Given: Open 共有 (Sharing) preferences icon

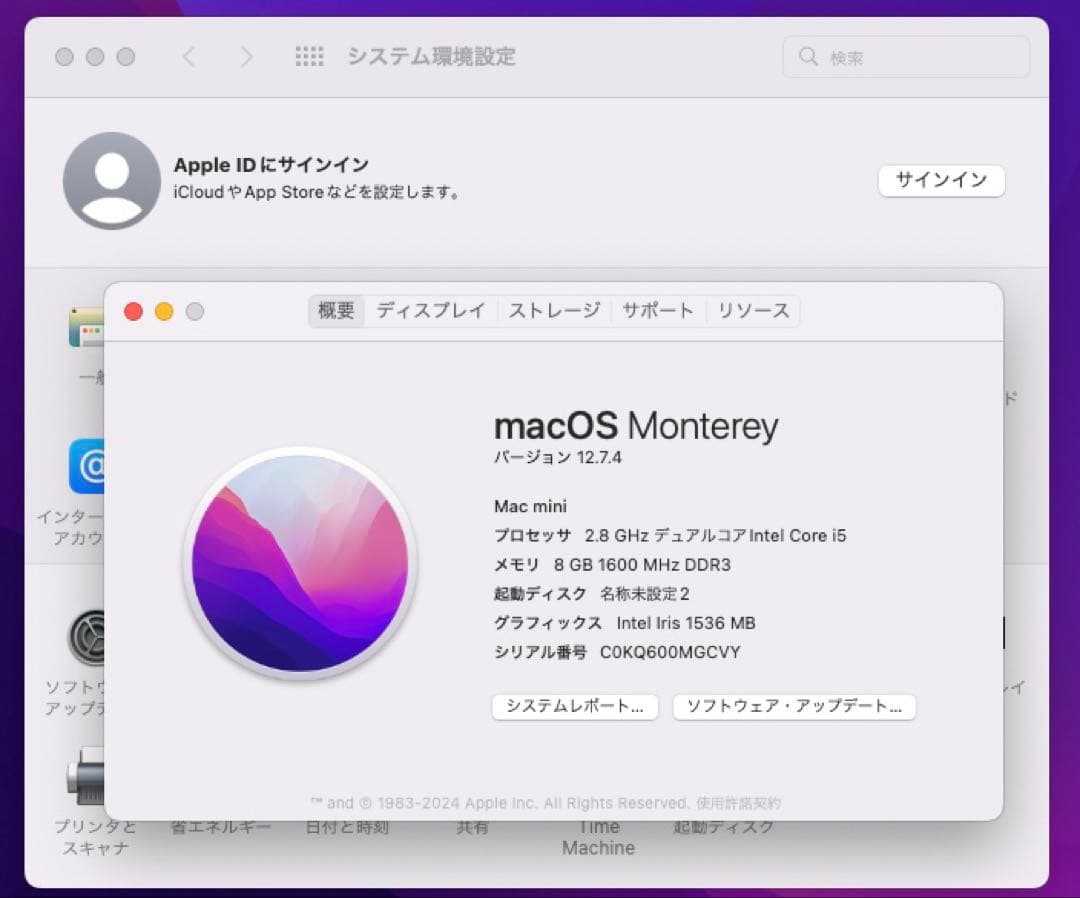Looking at the screenshot, I should (470, 827).
